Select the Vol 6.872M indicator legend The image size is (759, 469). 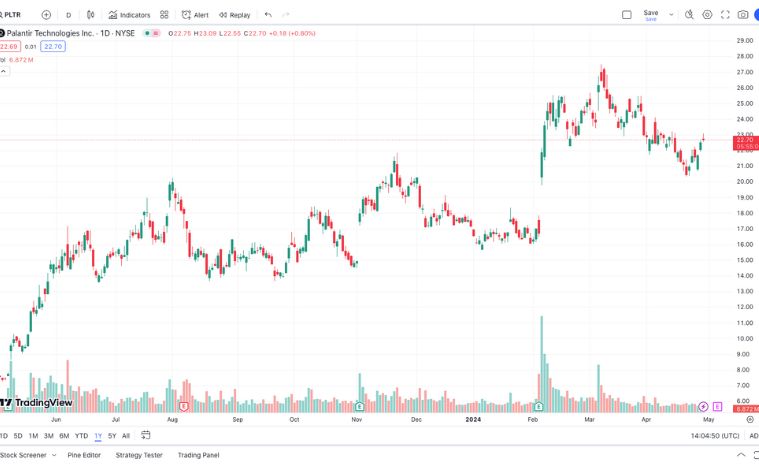pos(17,60)
